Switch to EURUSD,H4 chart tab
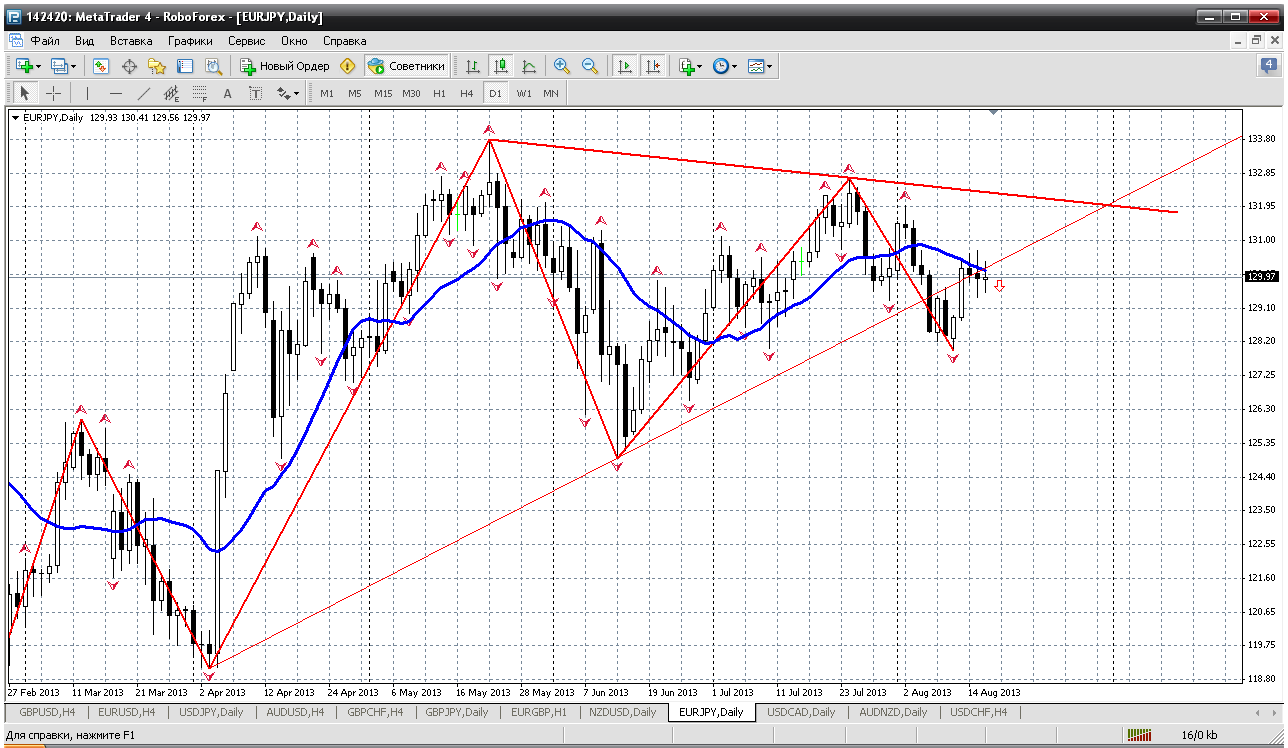This screenshot has width=1288, height=748. pos(126,712)
